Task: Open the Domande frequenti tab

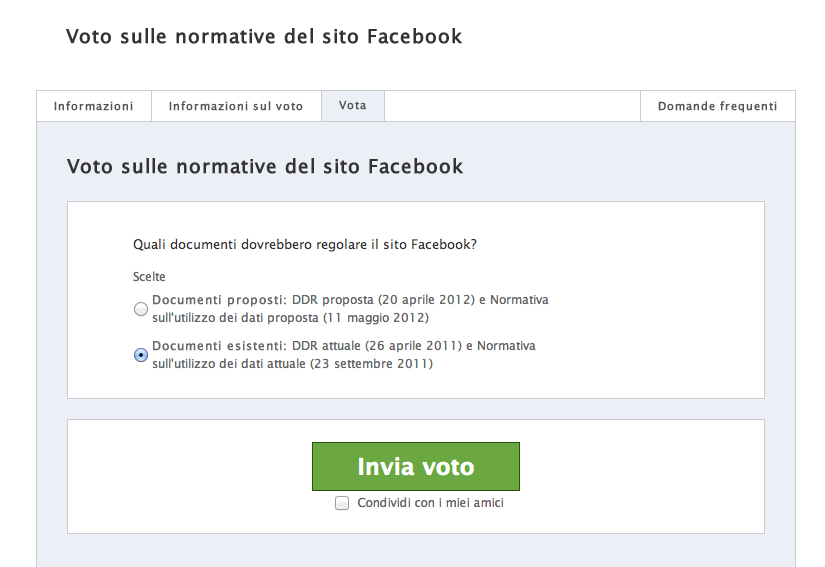Action: click(717, 106)
